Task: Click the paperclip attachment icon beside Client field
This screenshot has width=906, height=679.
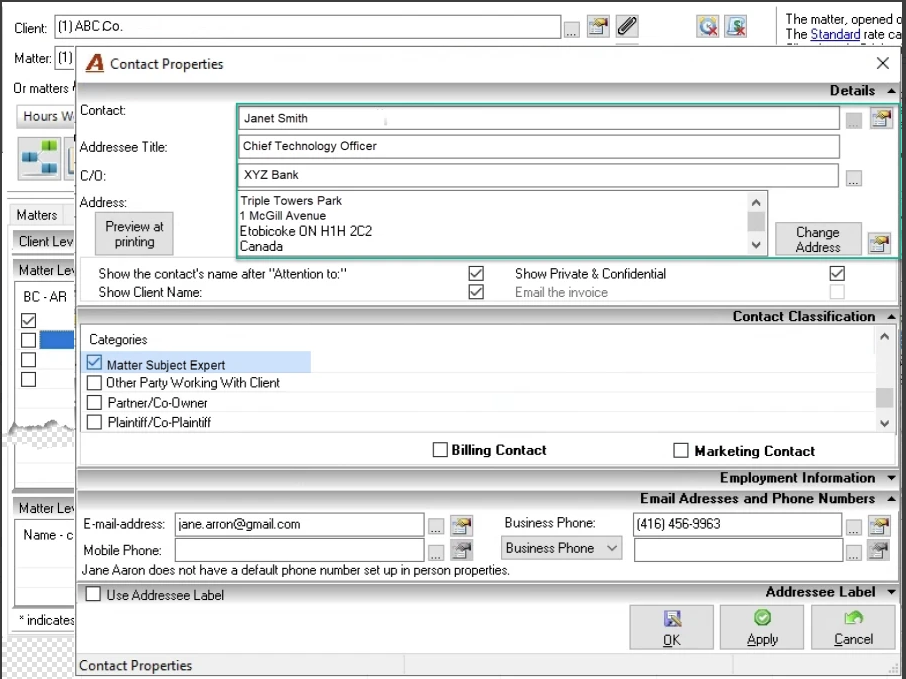Action: (627, 27)
